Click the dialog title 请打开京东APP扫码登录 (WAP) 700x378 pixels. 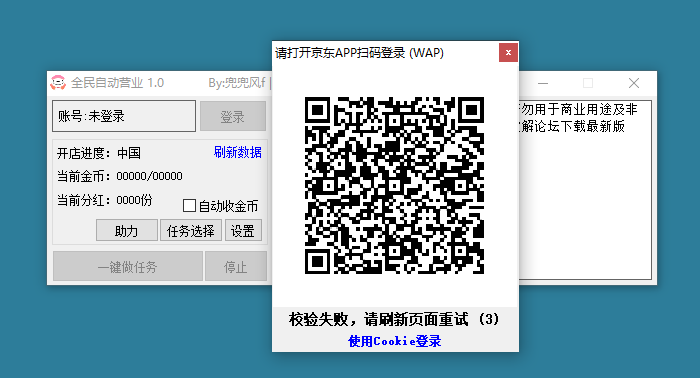tap(359, 53)
